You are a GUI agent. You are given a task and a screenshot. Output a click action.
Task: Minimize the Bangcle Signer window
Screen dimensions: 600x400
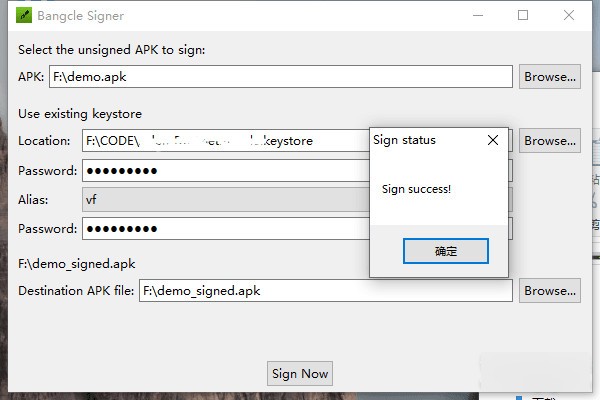tap(474, 16)
